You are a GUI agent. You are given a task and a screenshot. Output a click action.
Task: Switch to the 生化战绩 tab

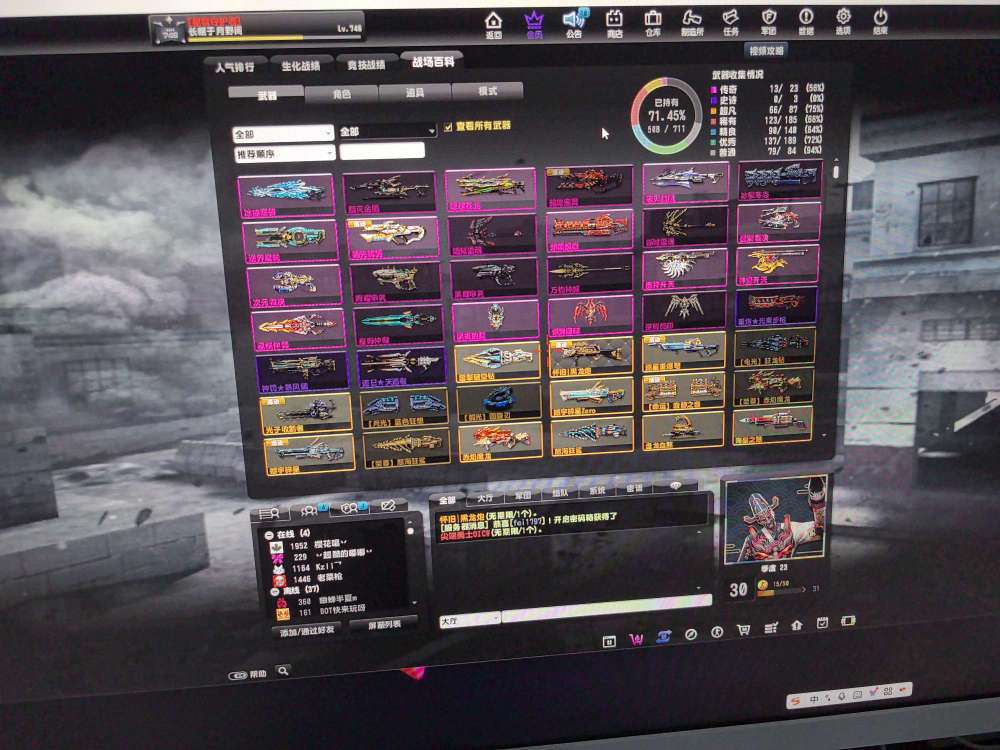(x=301, y=66)
